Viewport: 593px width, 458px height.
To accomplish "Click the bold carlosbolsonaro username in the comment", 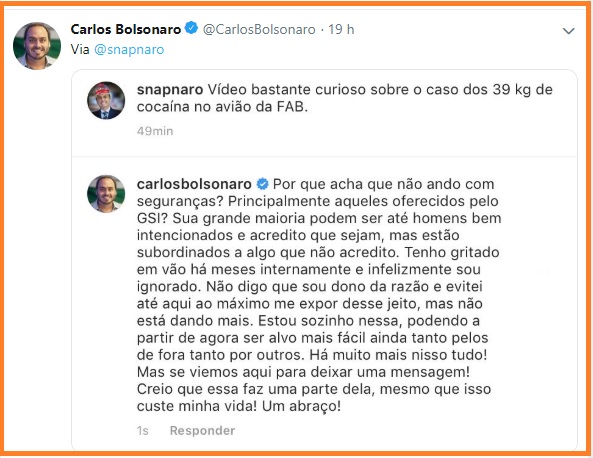I will click(x=194, y=184).
